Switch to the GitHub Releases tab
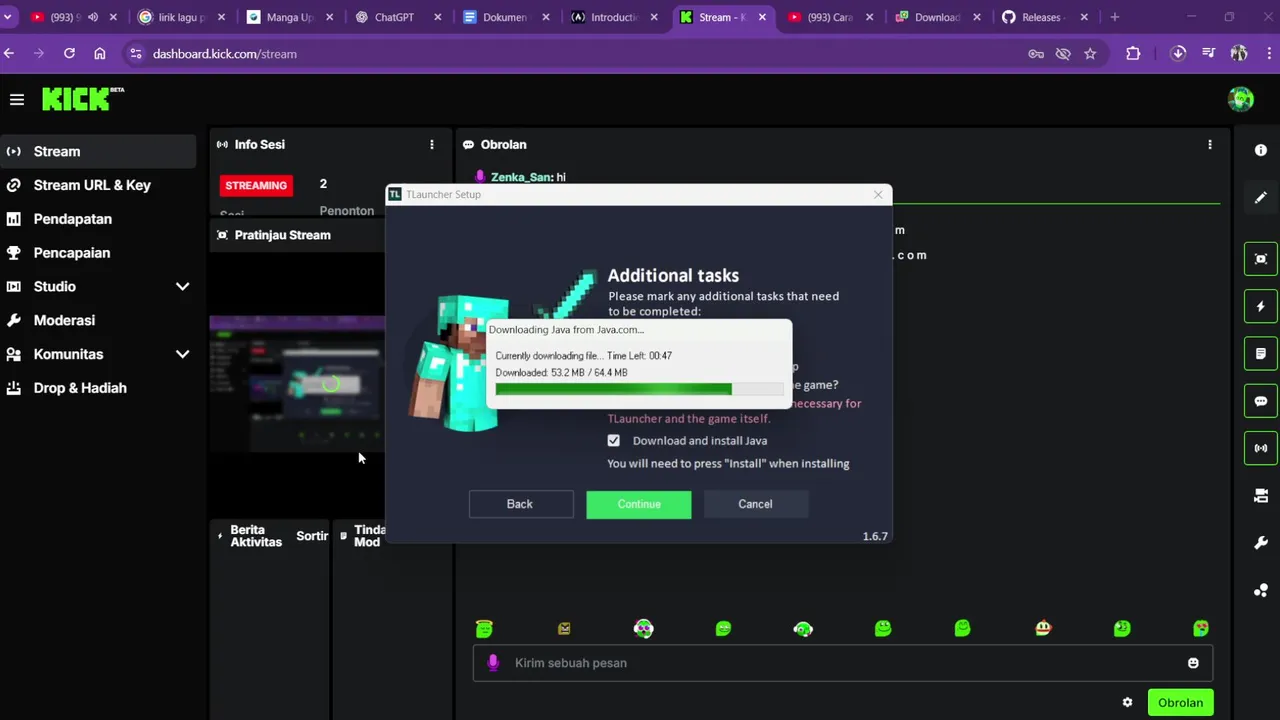 coord(1044,17)
